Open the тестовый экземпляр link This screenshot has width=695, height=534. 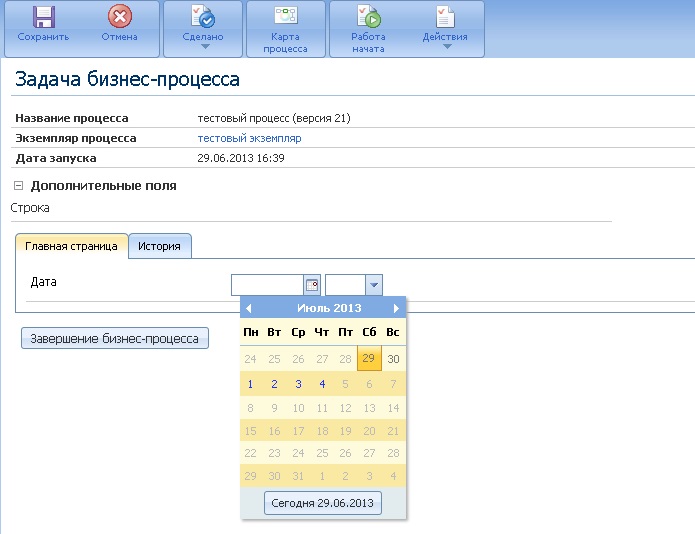point(249,139)
